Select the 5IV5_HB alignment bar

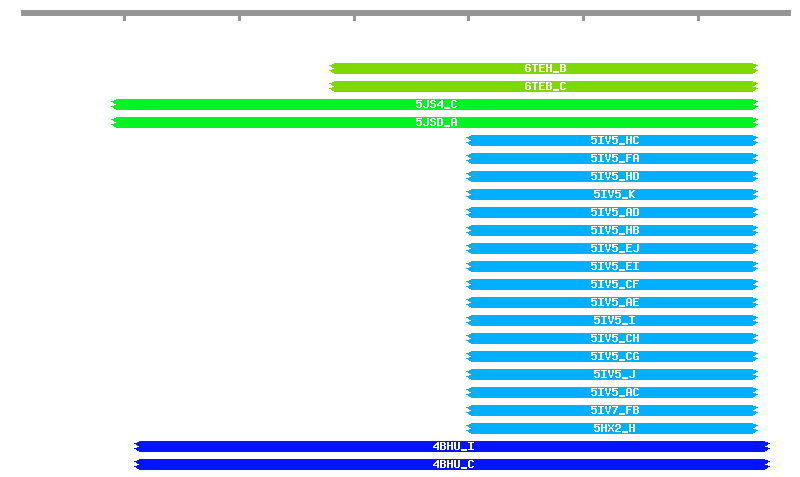(x=612, y=231)
